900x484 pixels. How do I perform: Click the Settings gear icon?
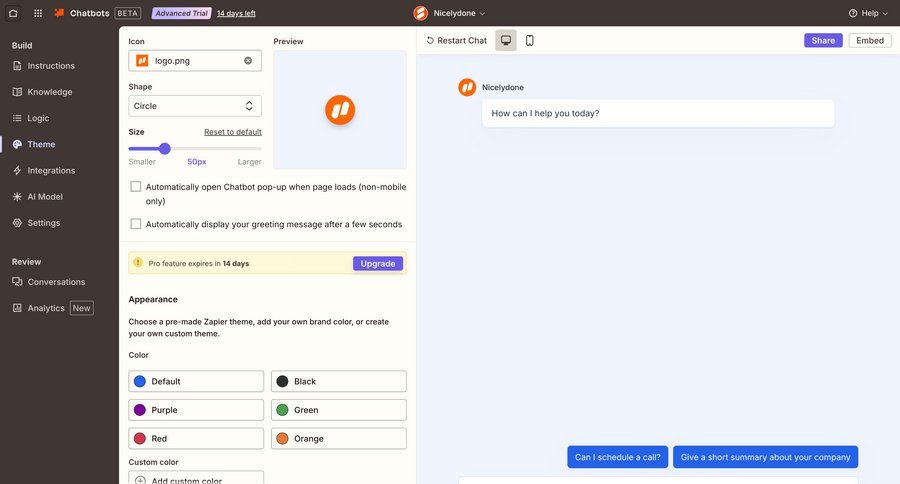[x=17, y=223]
